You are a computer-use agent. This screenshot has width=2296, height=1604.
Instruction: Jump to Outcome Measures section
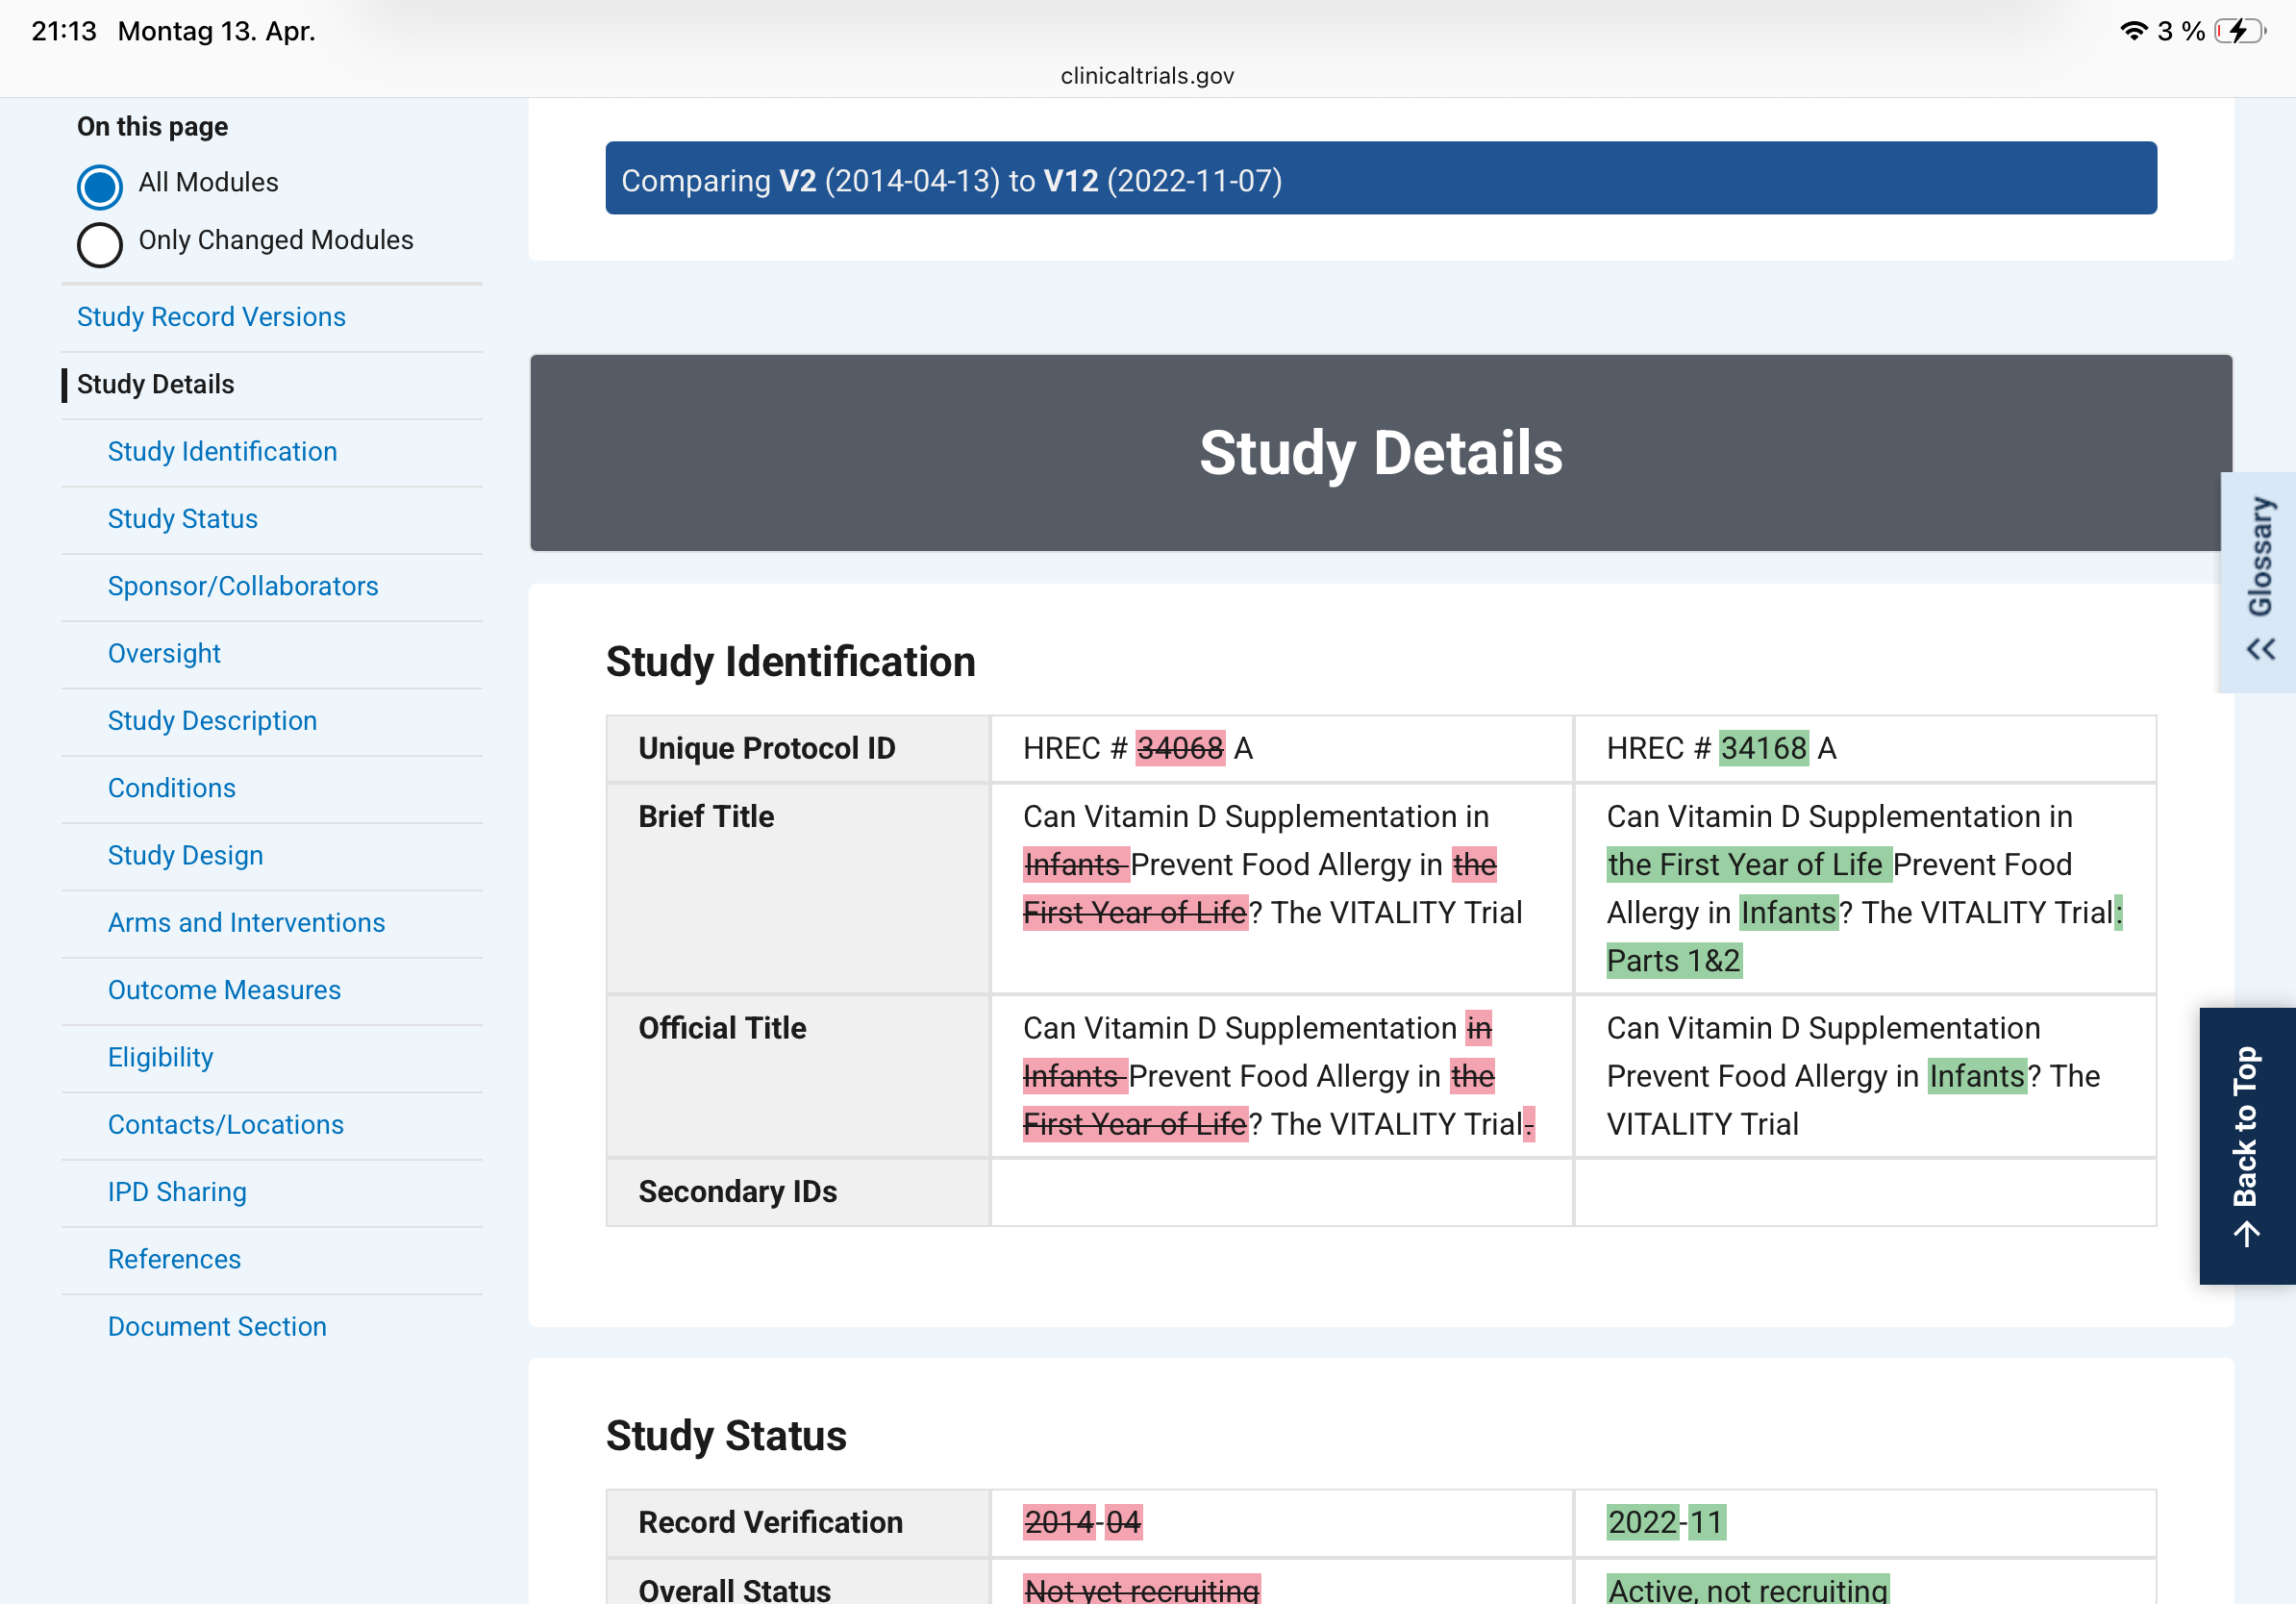tap(224, 990)
